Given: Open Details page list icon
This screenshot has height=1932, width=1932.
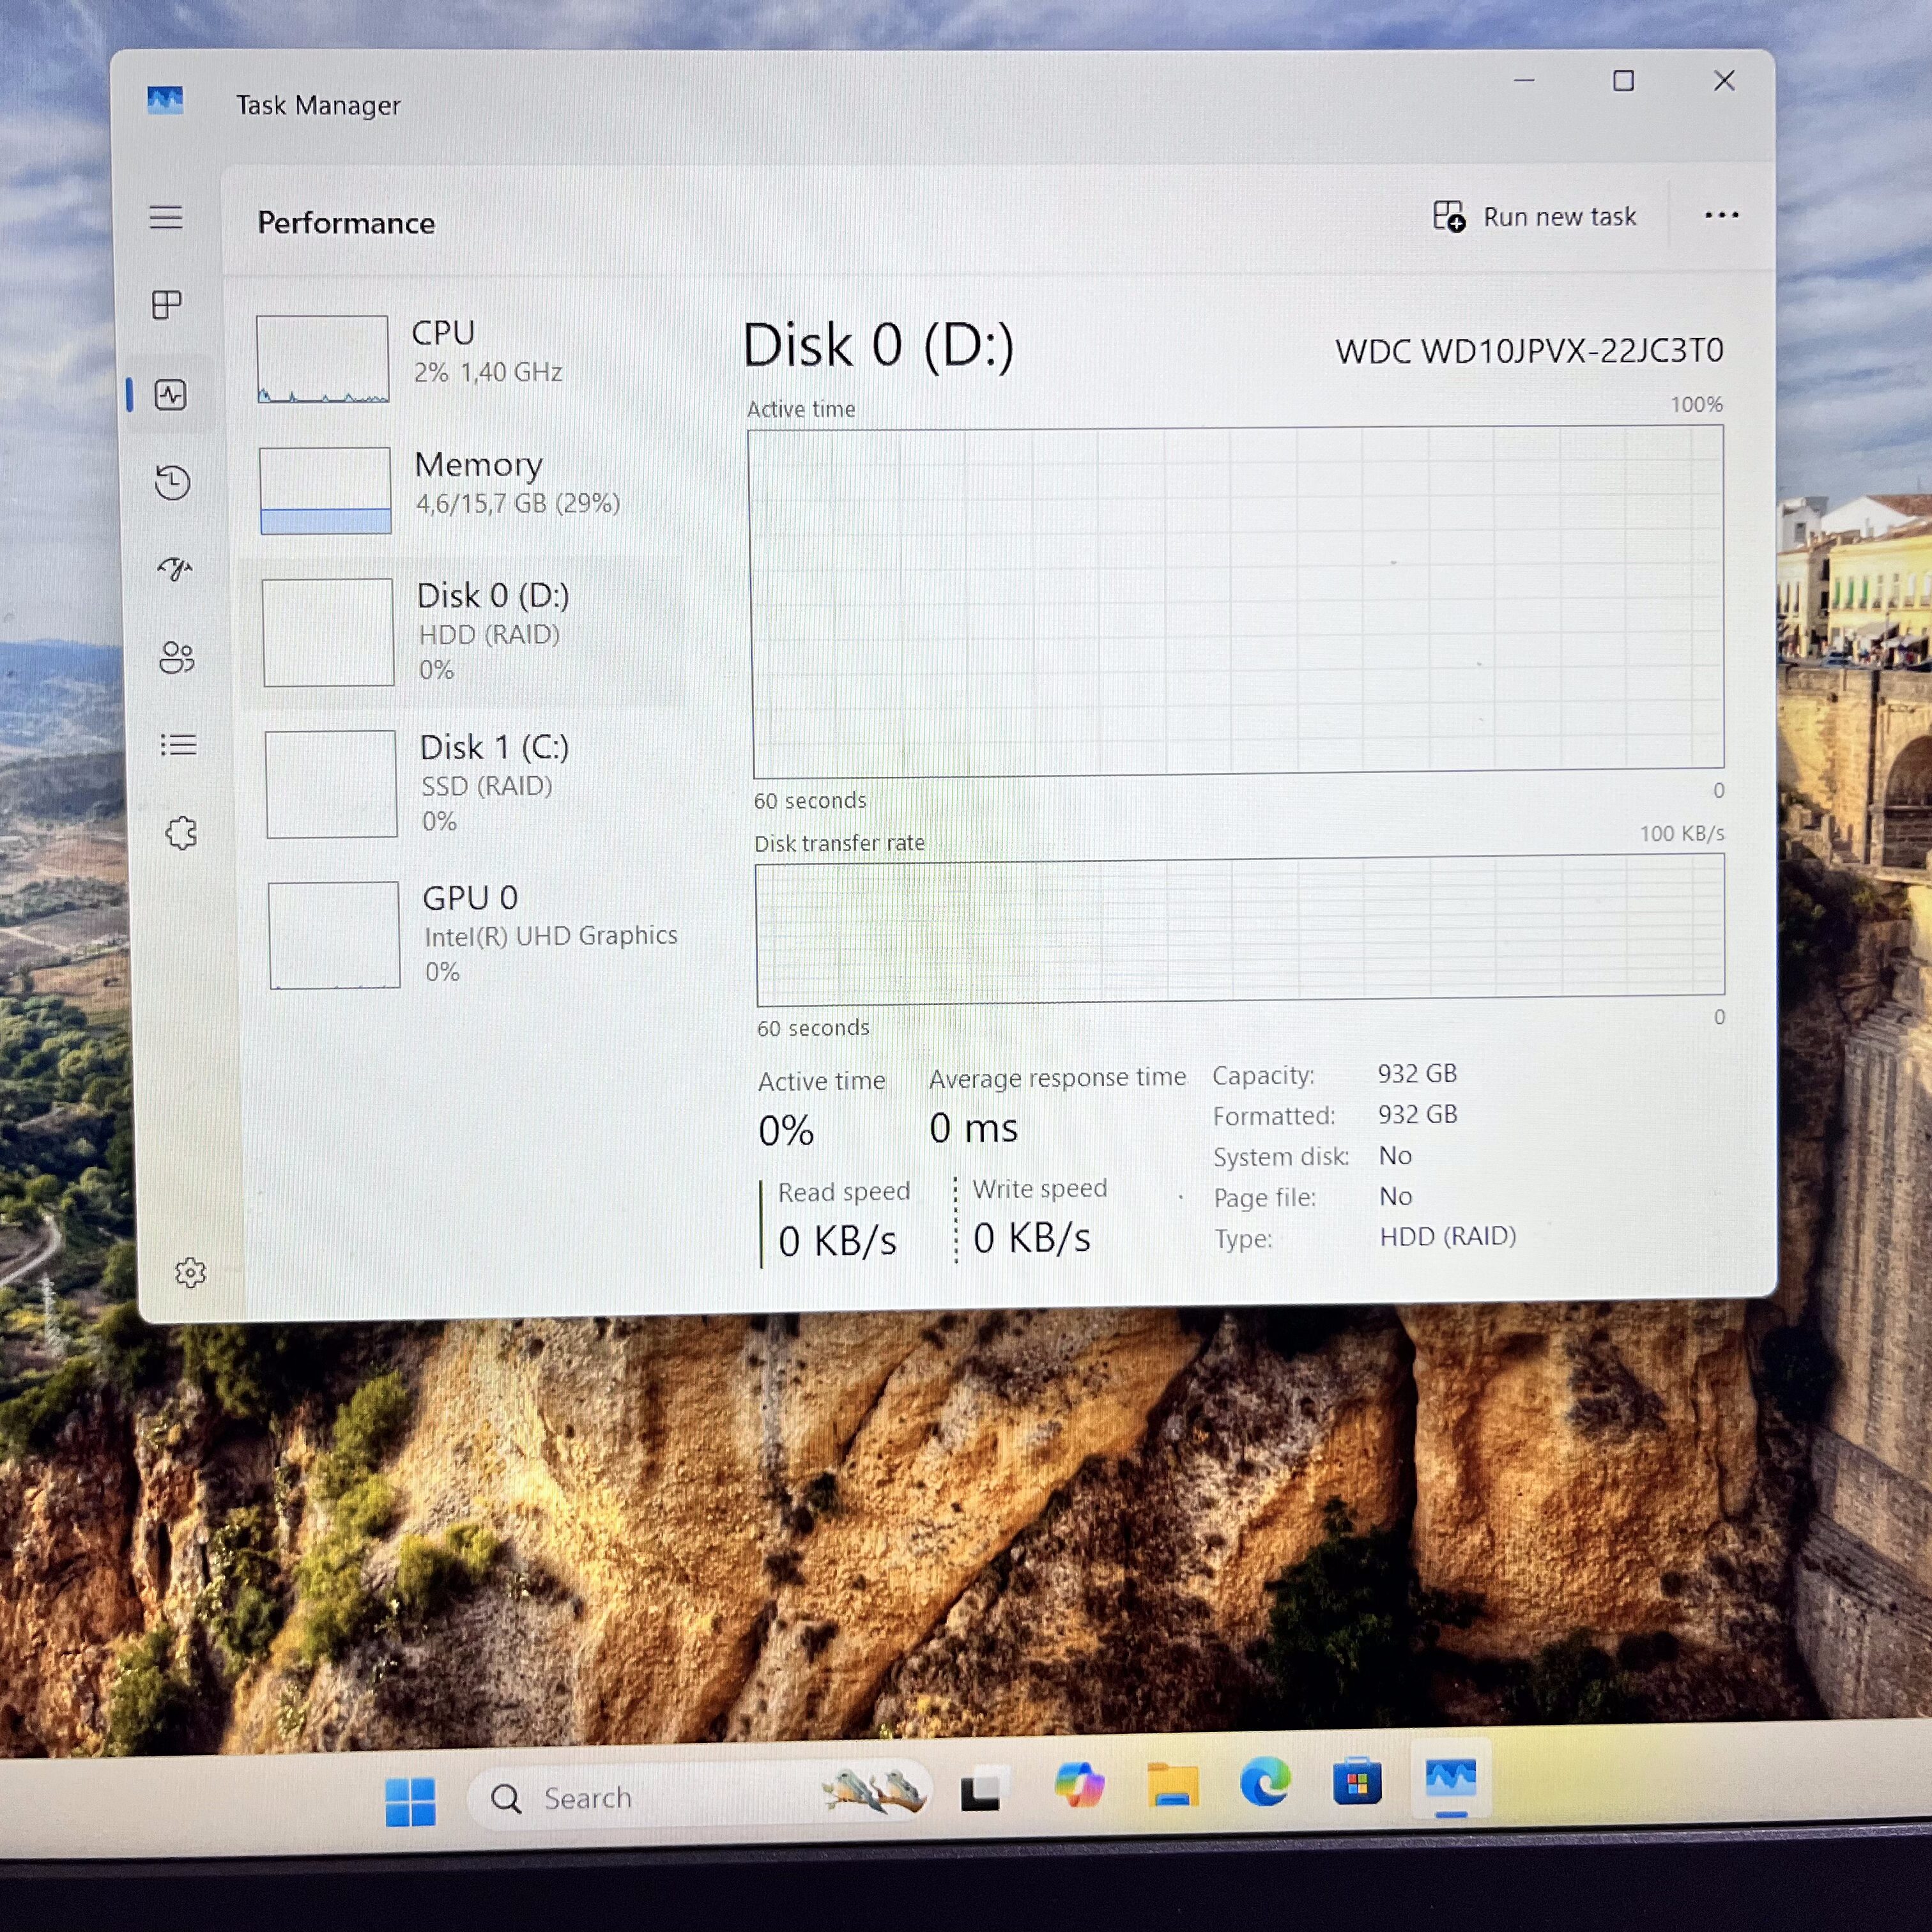Looking at the screenshot, I should tap(179, 745).
